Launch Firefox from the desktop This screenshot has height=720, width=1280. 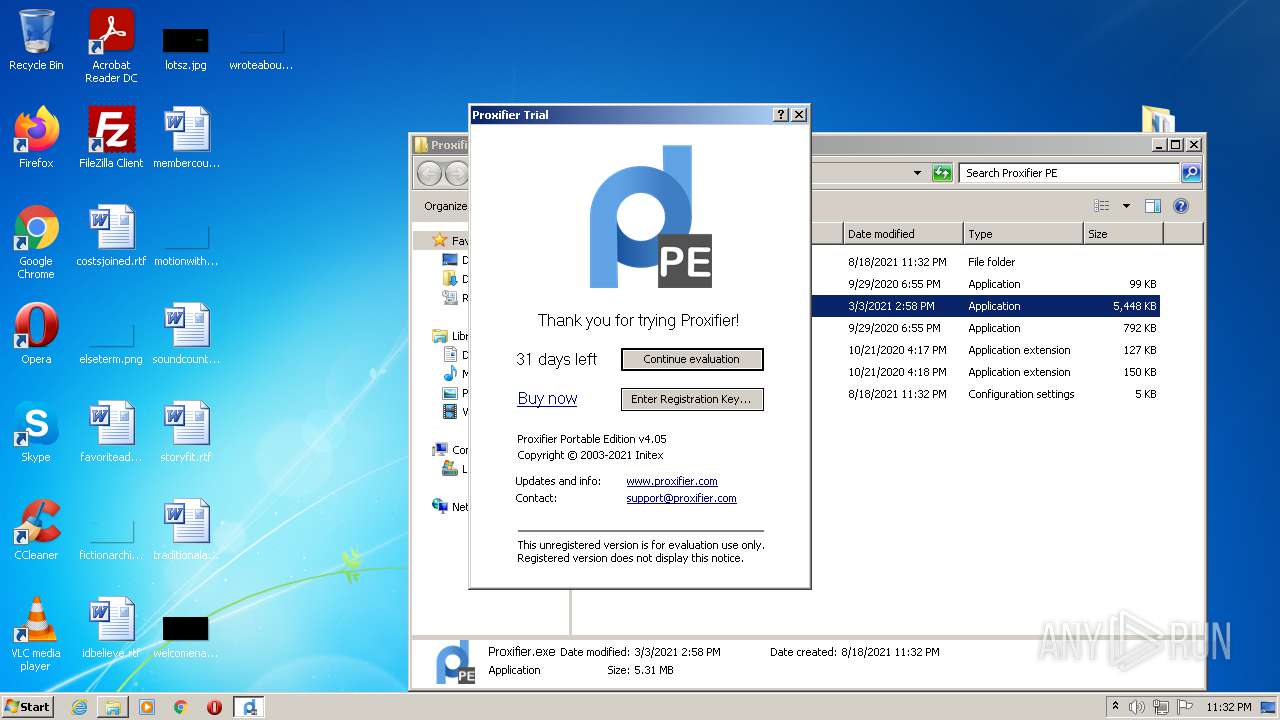[36, 138]
